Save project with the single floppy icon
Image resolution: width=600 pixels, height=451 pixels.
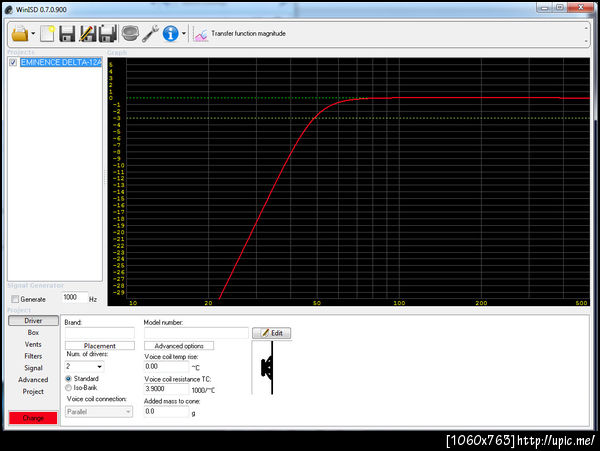67,34
